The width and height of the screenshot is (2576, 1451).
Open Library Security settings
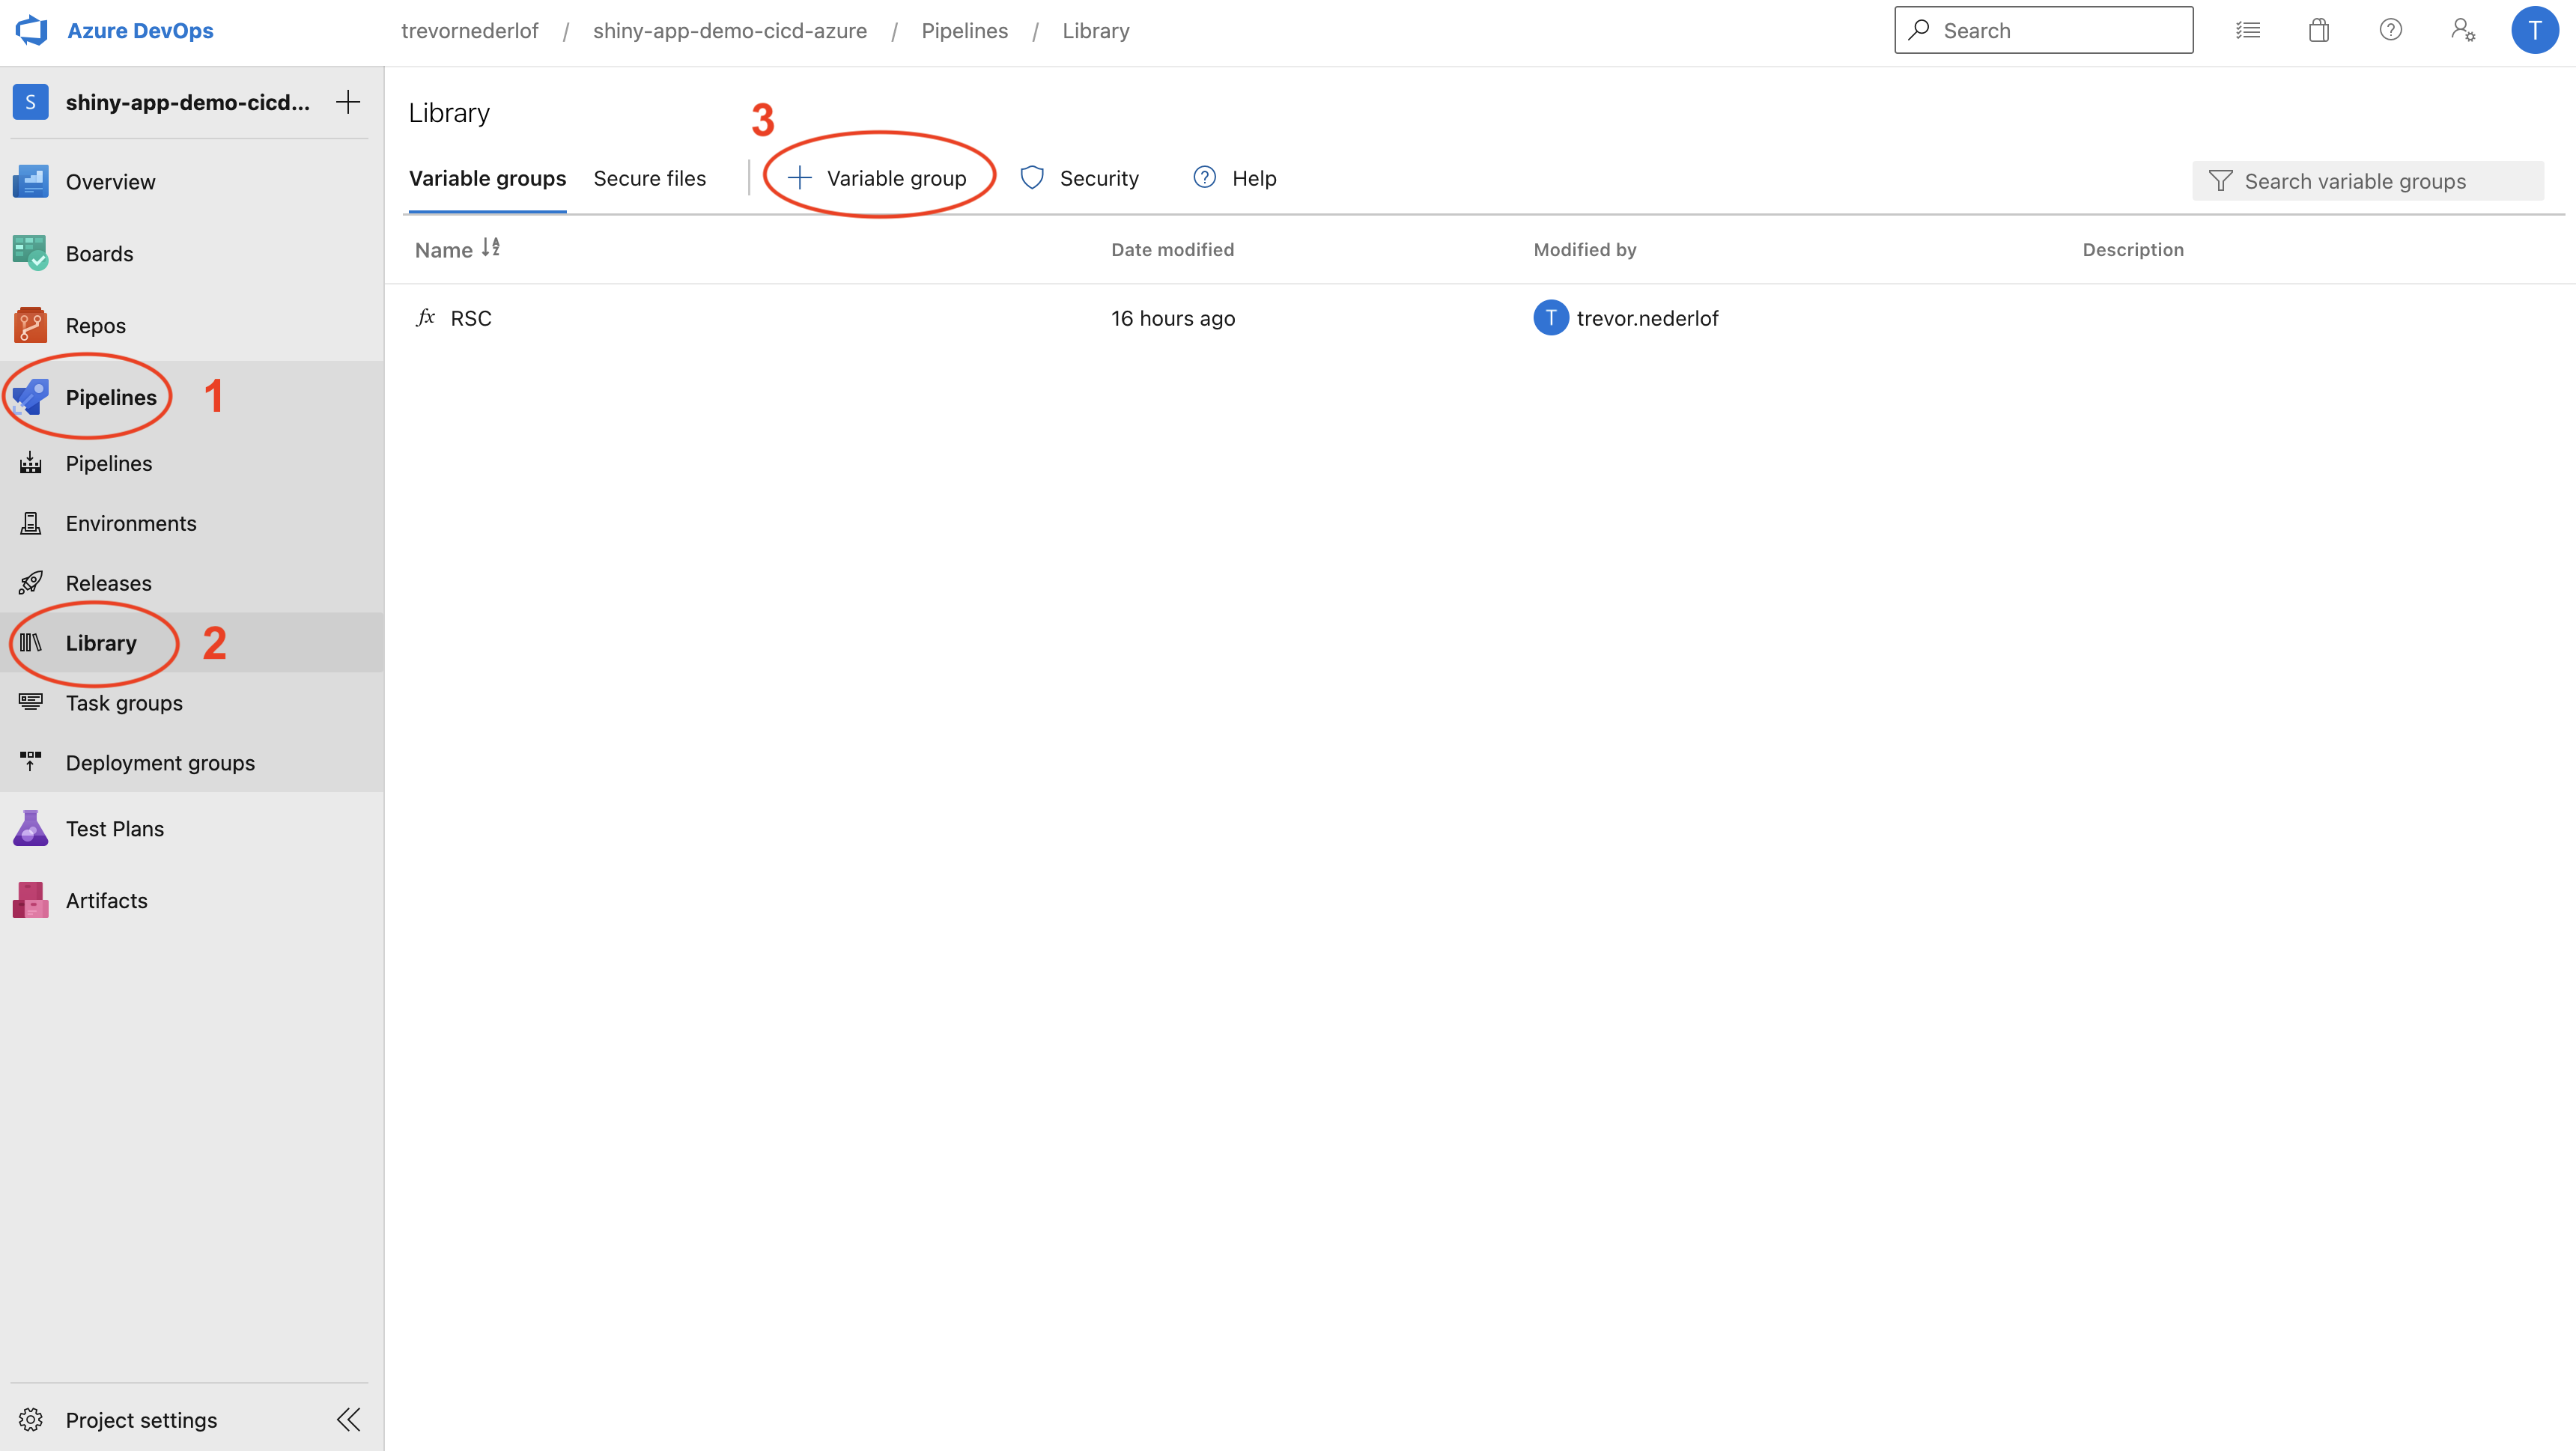pyautogui.click(x=1079, y=179)
